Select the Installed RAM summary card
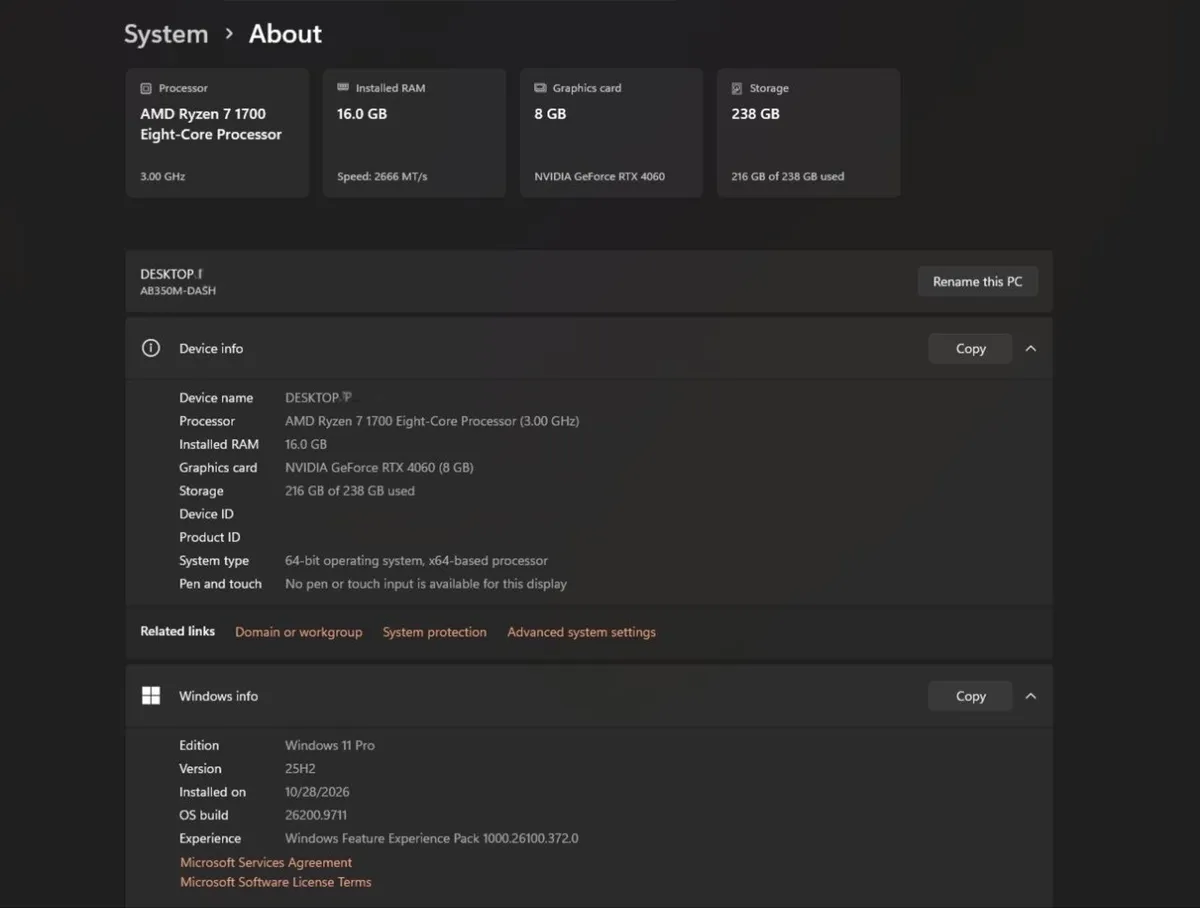 point(414,133)
